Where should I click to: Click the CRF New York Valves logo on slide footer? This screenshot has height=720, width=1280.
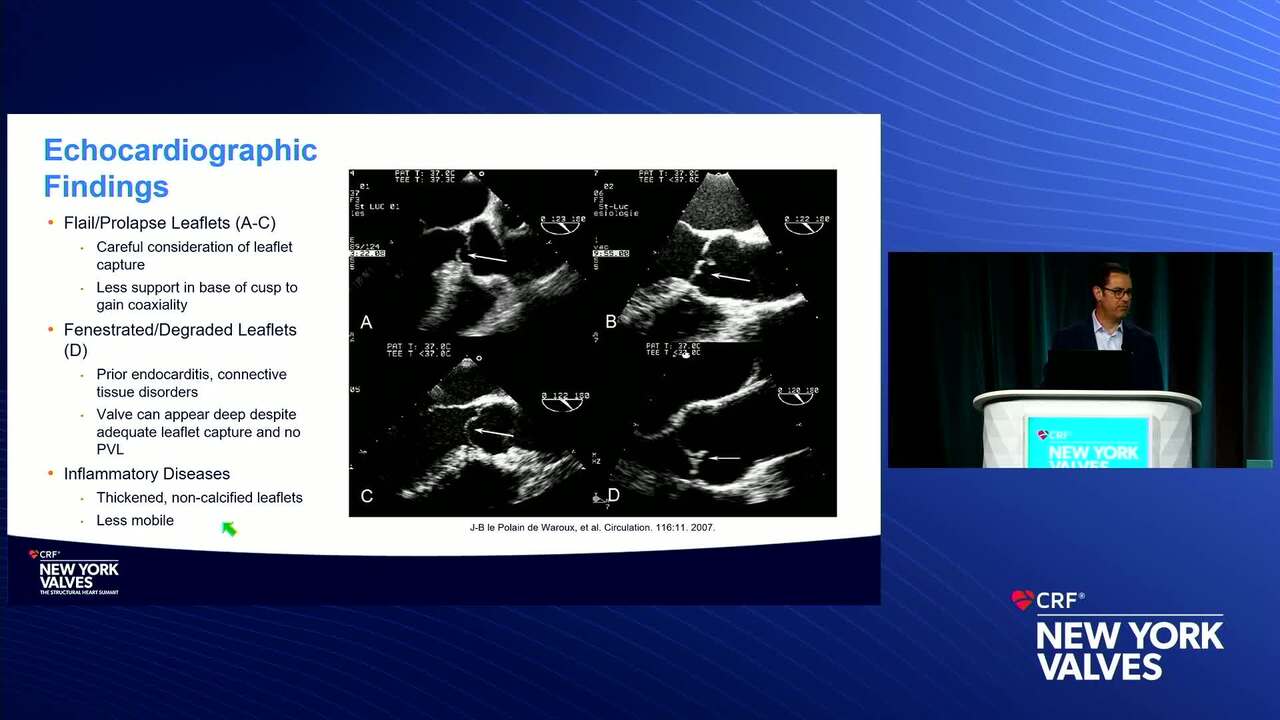click(x=78, y=573)
